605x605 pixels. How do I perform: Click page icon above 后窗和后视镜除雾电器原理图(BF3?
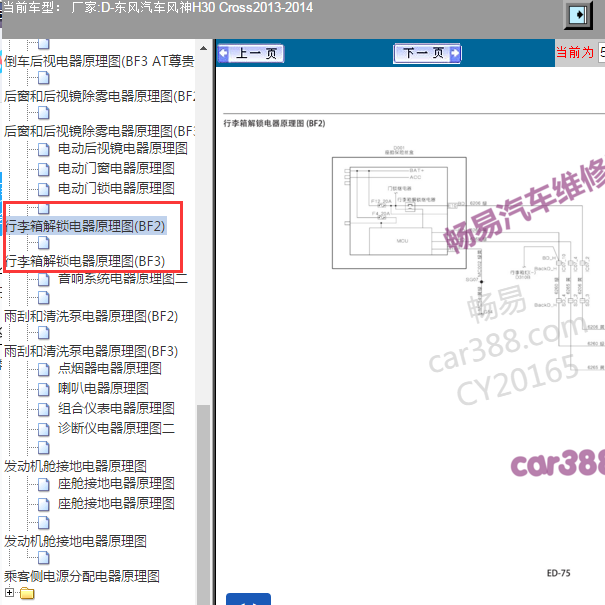44,113
